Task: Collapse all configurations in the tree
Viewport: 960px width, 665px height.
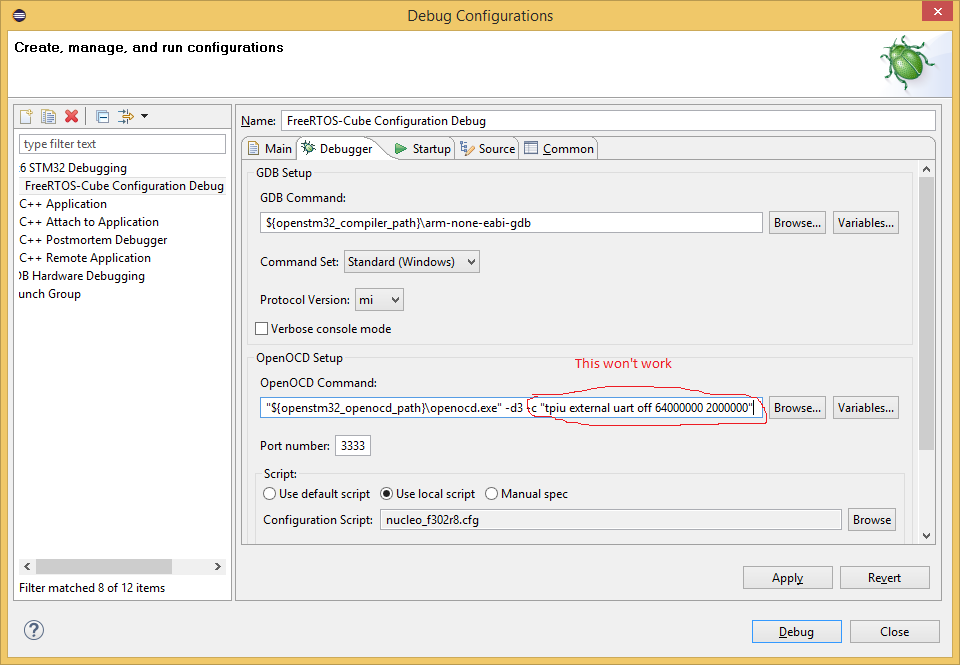Action: [102, 117]
